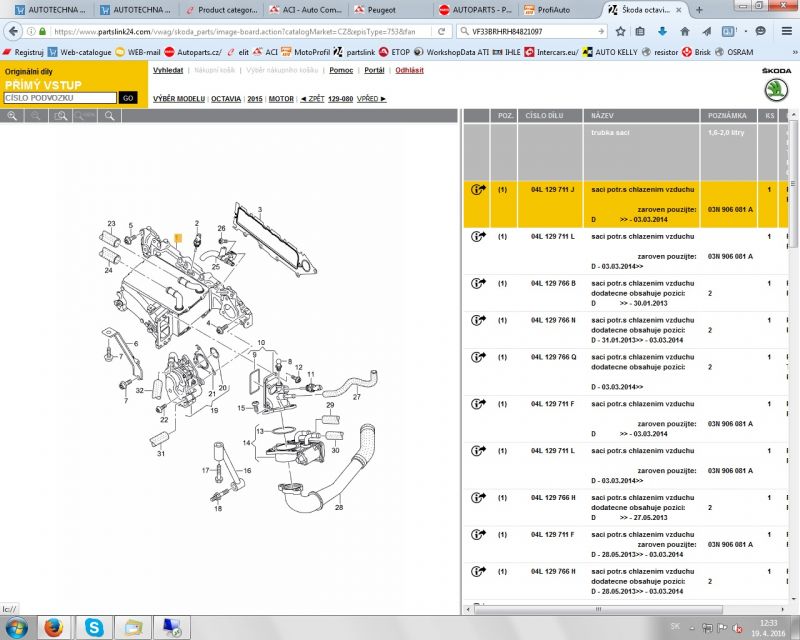Show hidden system tray icons arrow
Screen dimensions: 800x640
(692, 628)
